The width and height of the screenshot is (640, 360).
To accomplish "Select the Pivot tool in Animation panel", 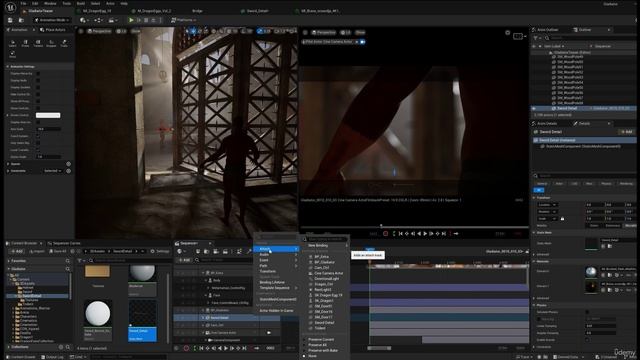I will point(12,54).
